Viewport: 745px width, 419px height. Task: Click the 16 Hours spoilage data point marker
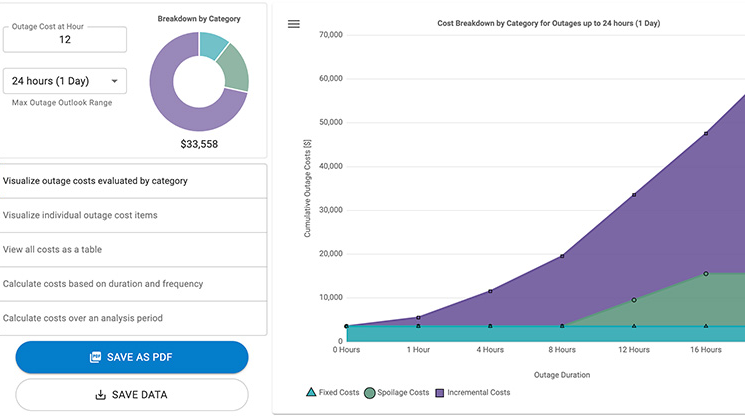coord(706,273)
